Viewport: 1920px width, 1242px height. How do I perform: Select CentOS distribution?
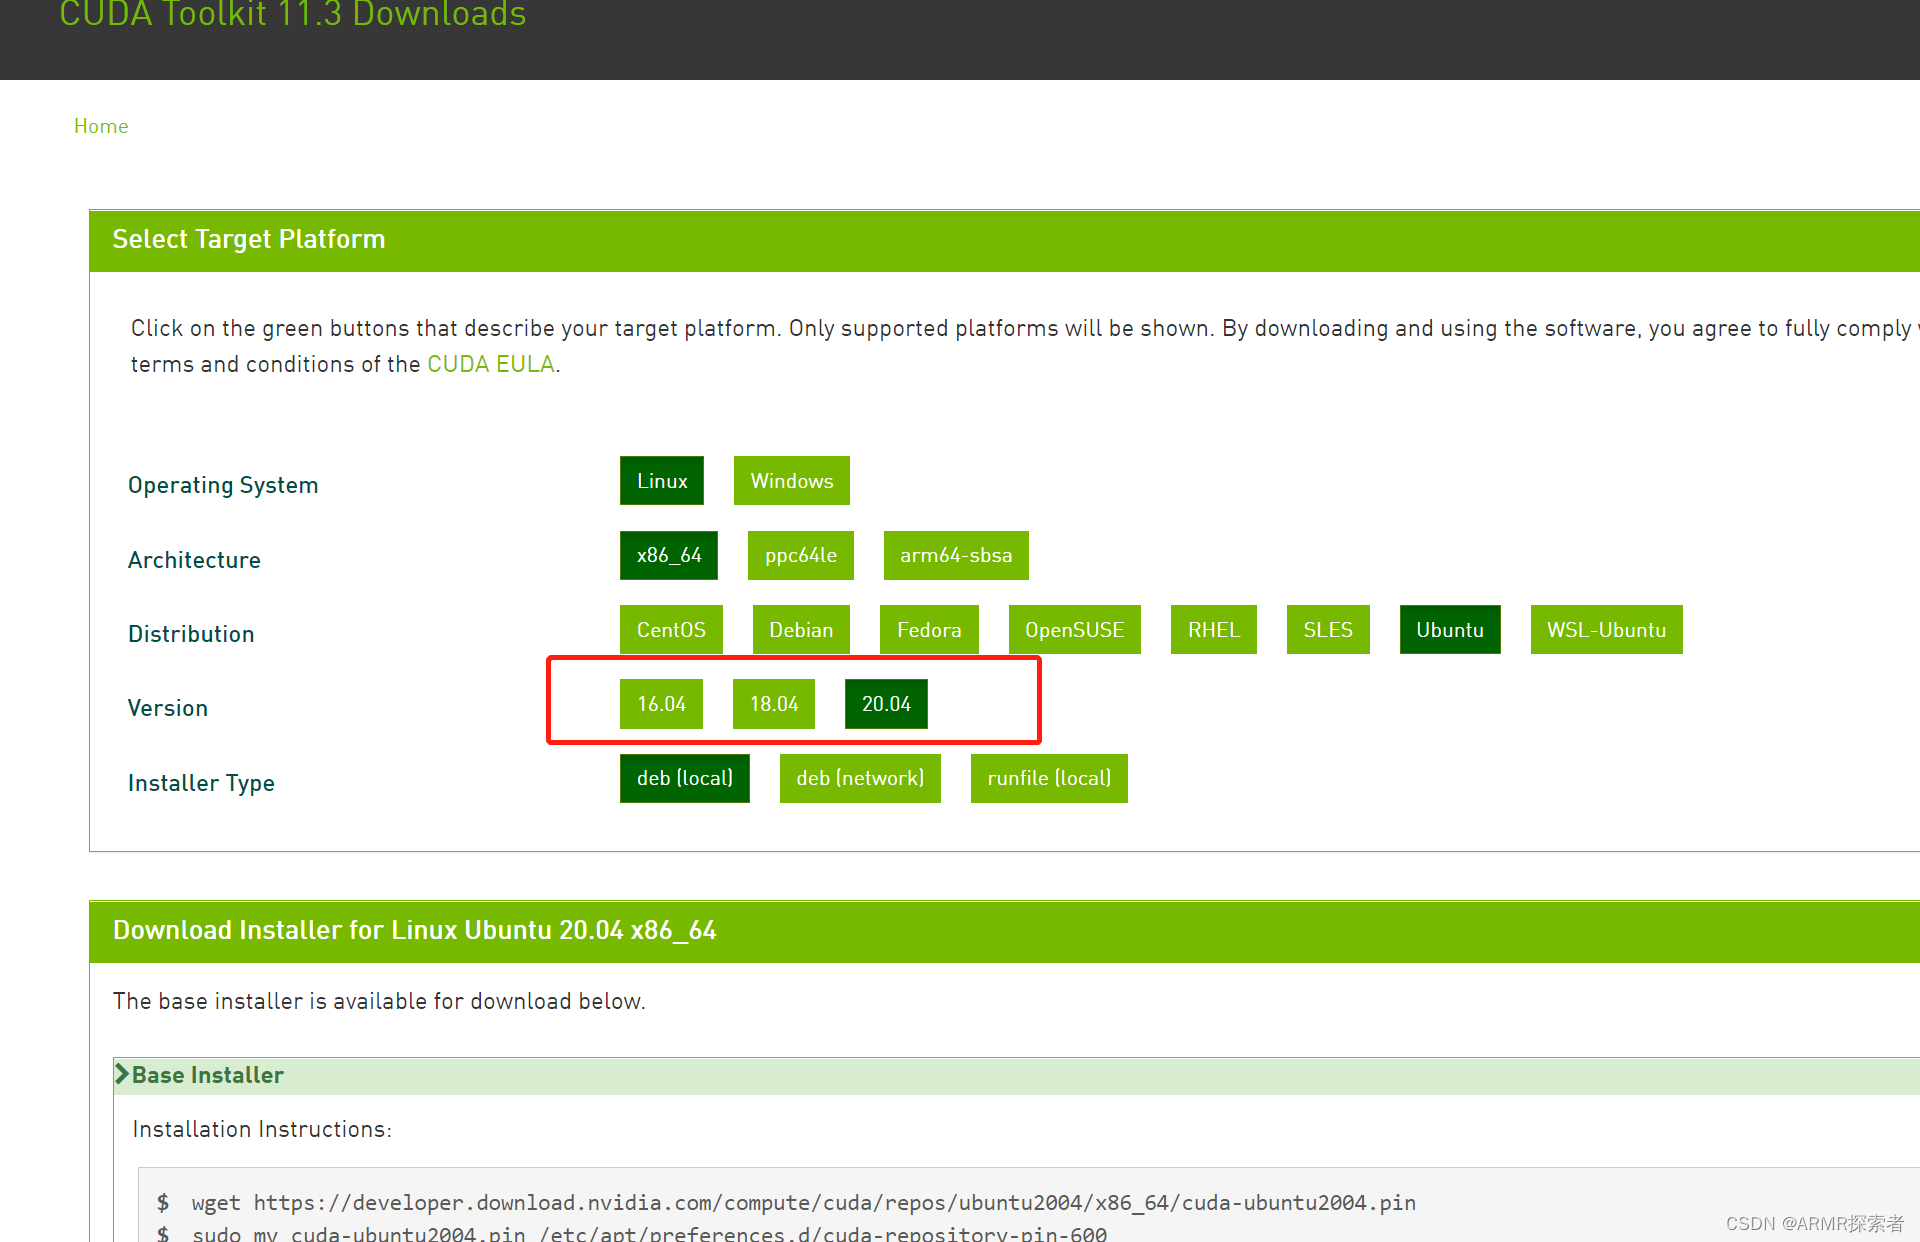pos(670,630)
